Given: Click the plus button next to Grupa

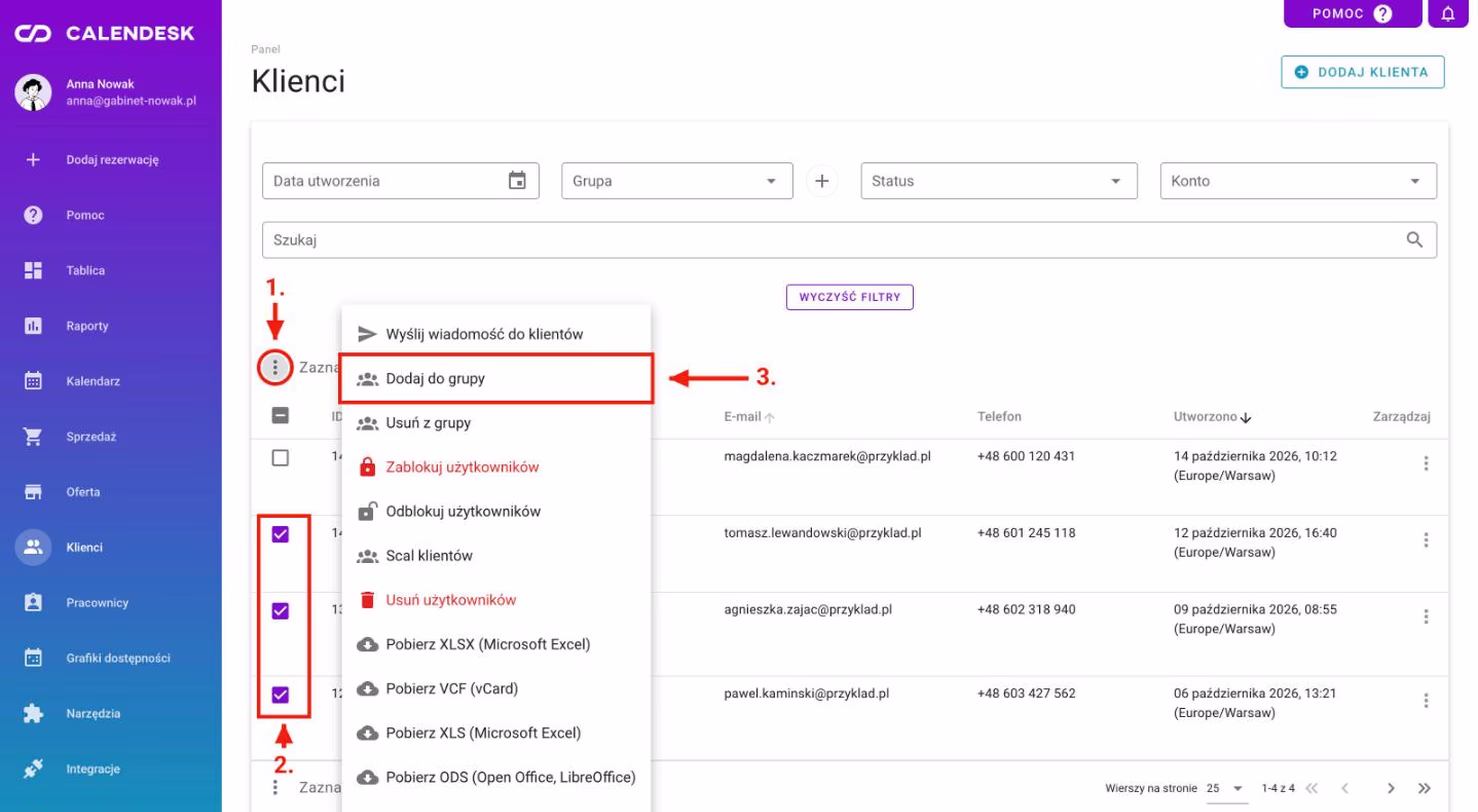Looking at the screenshot, I should coord(822,181).
